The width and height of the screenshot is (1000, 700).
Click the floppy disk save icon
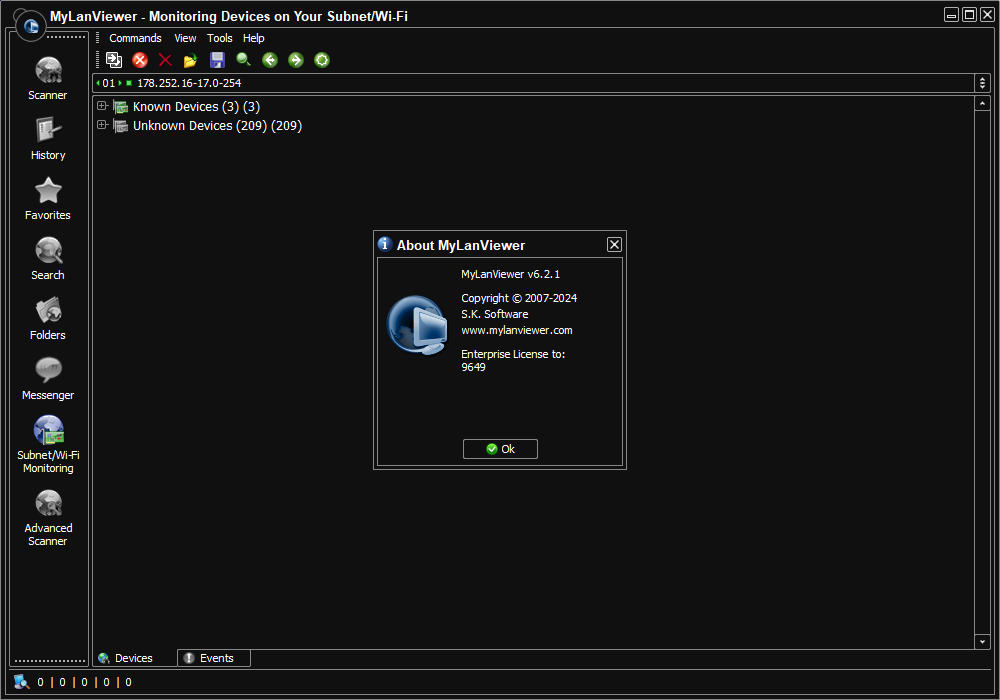coord(217,60)
